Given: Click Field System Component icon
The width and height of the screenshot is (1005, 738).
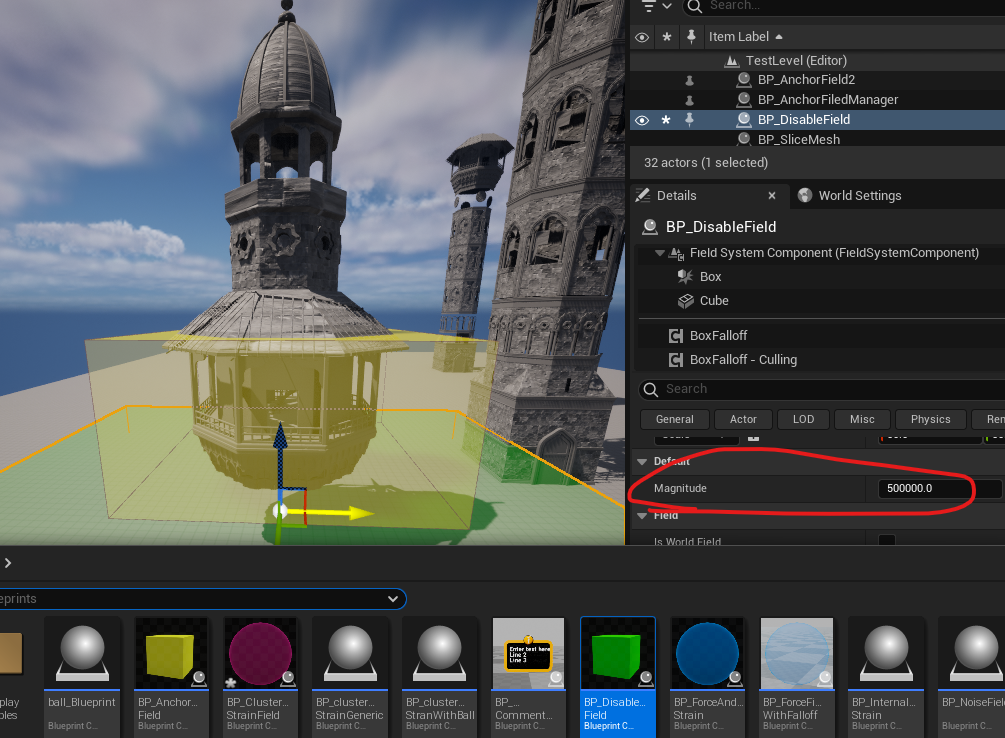Looking at the screenshot, I should [x=676, y=253].
